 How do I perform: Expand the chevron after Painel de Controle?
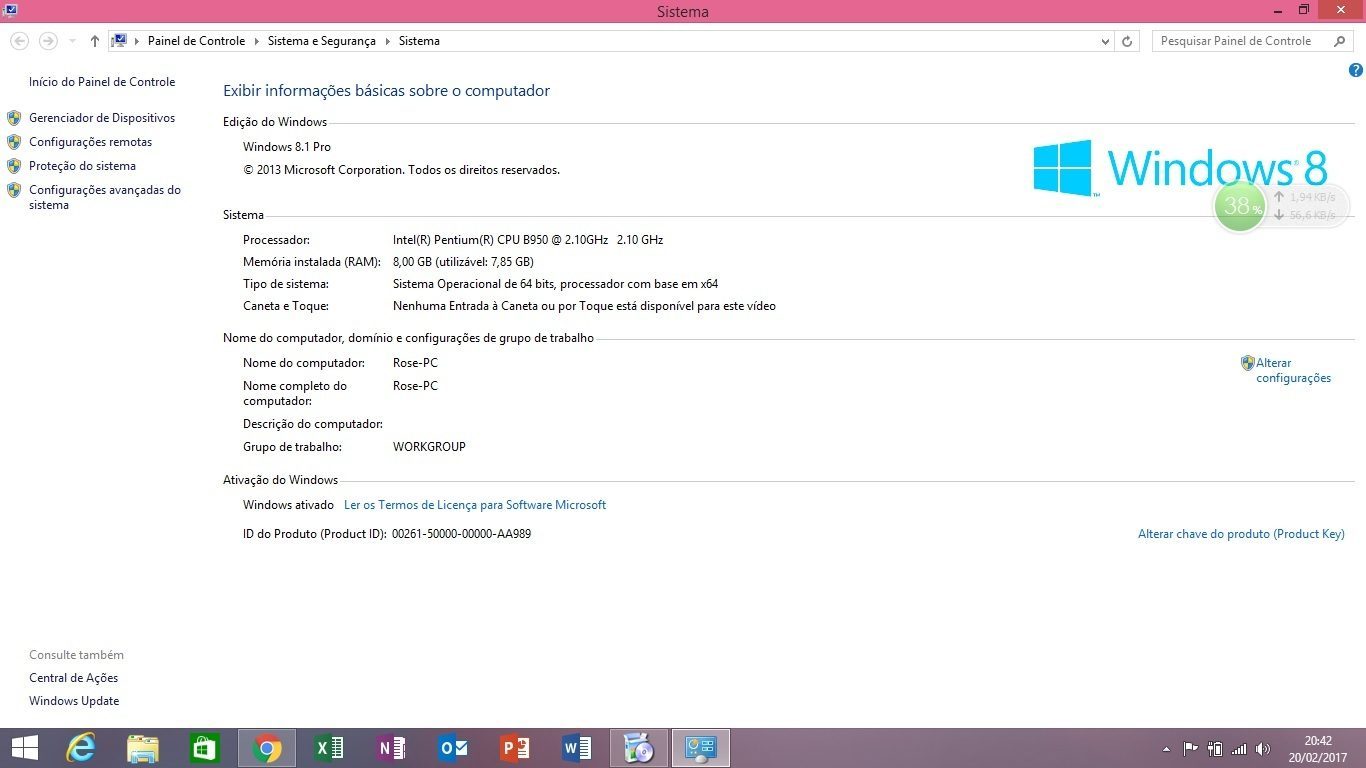click(256, 41)
